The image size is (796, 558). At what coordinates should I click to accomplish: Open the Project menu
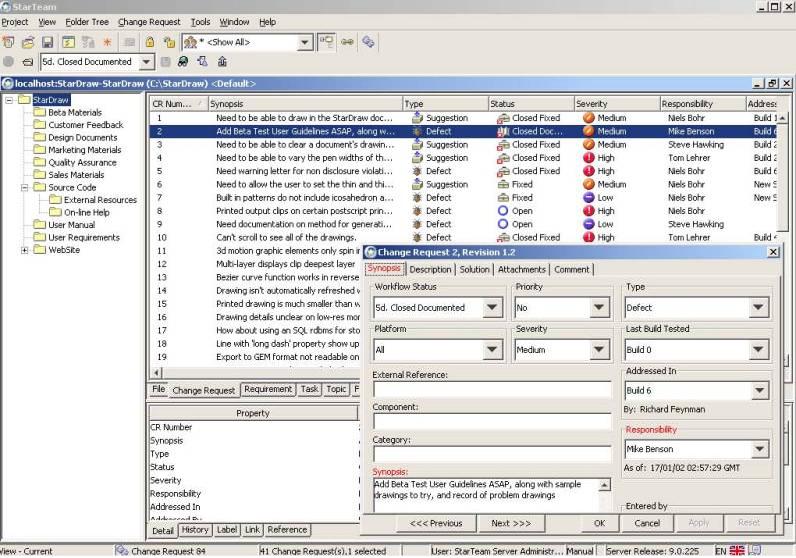(15, 22)
